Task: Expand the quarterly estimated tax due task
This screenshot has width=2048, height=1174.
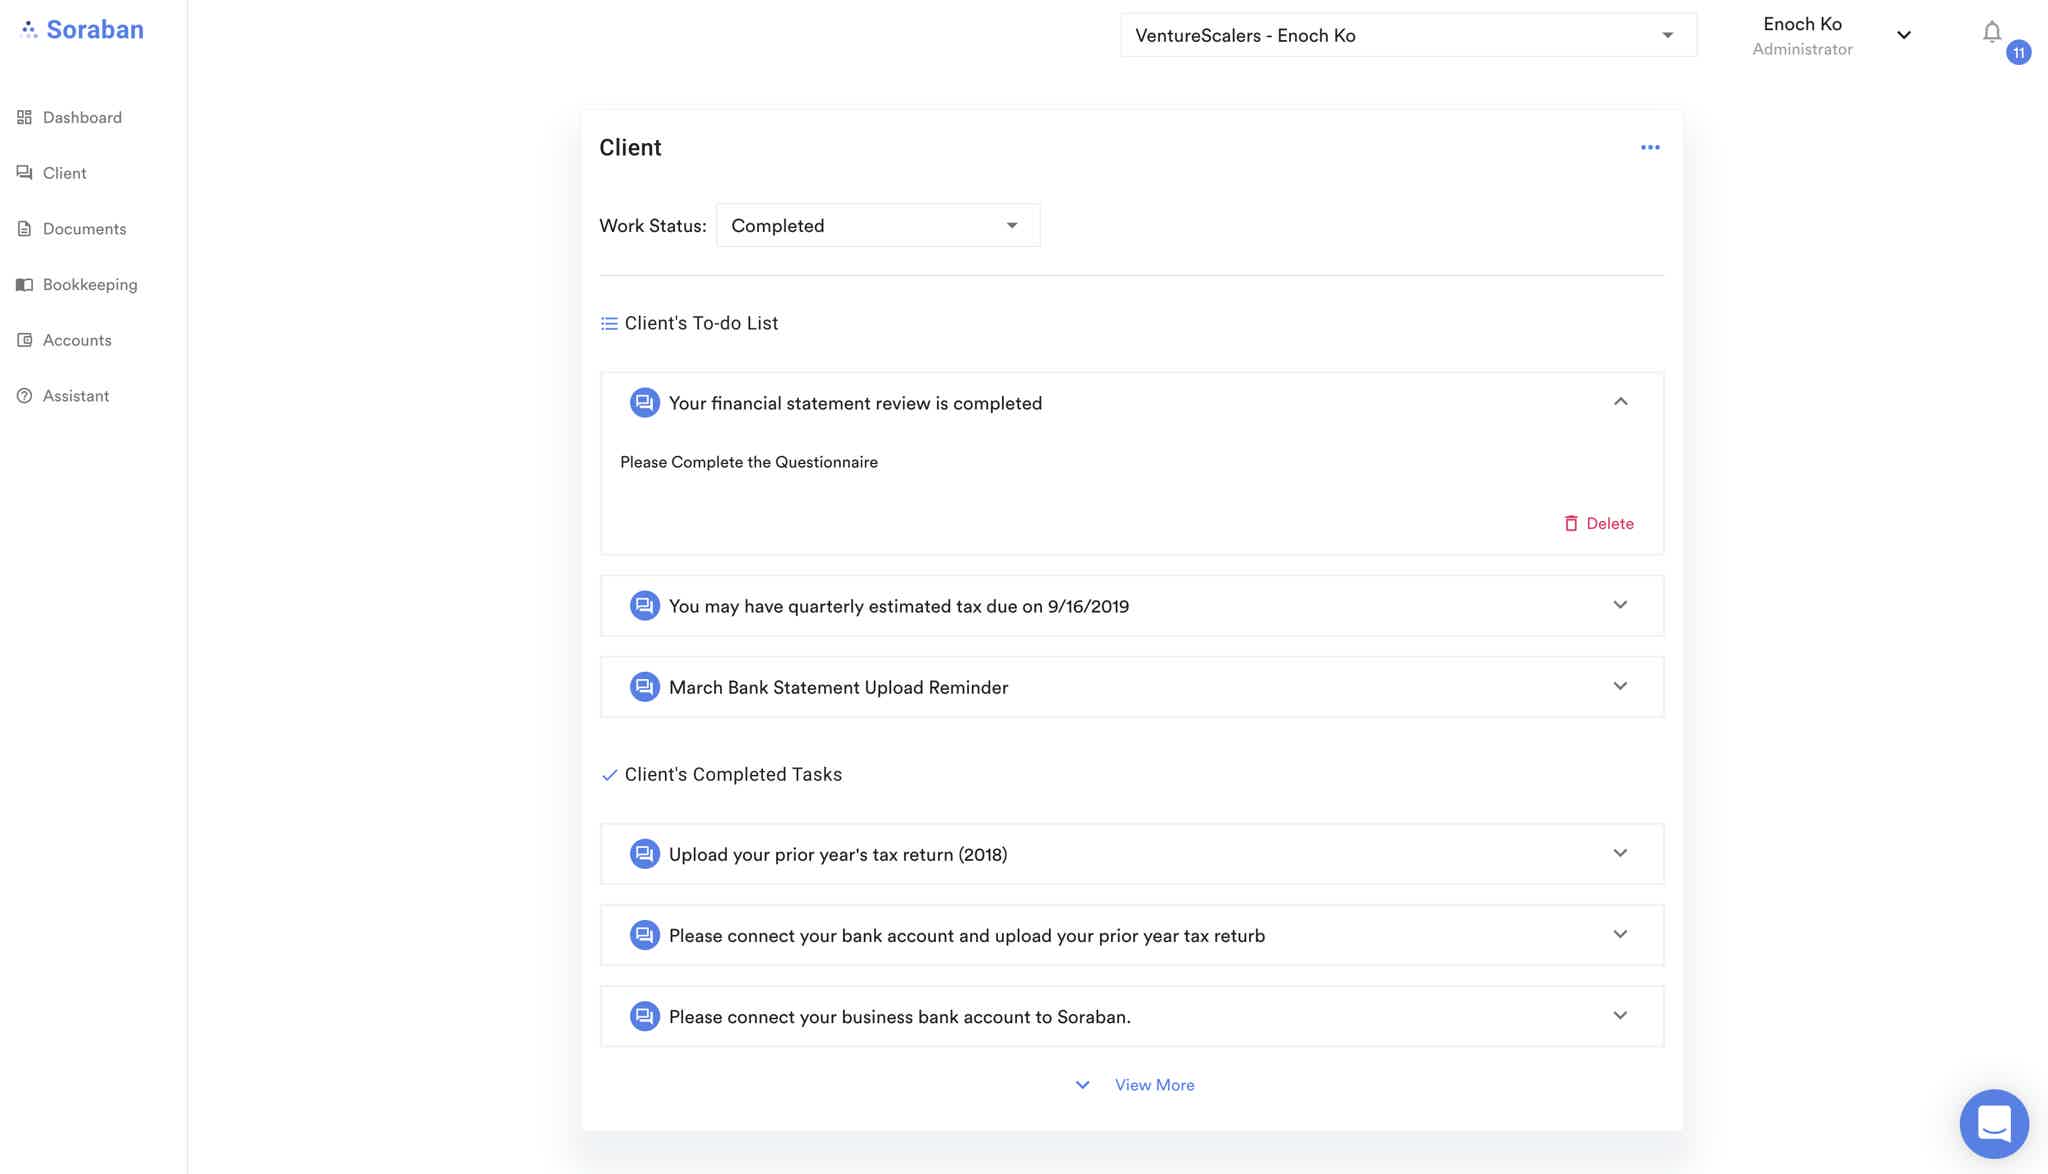Action: (1620, 605)
